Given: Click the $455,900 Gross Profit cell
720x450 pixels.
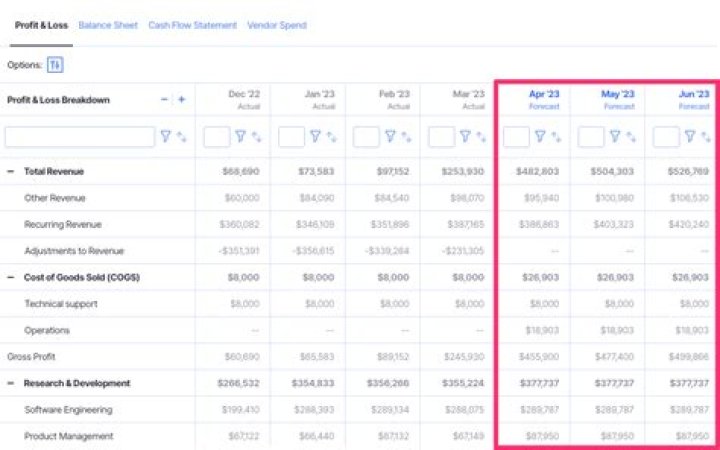Looking at the screenshot, I should click(x=539, y=357).
